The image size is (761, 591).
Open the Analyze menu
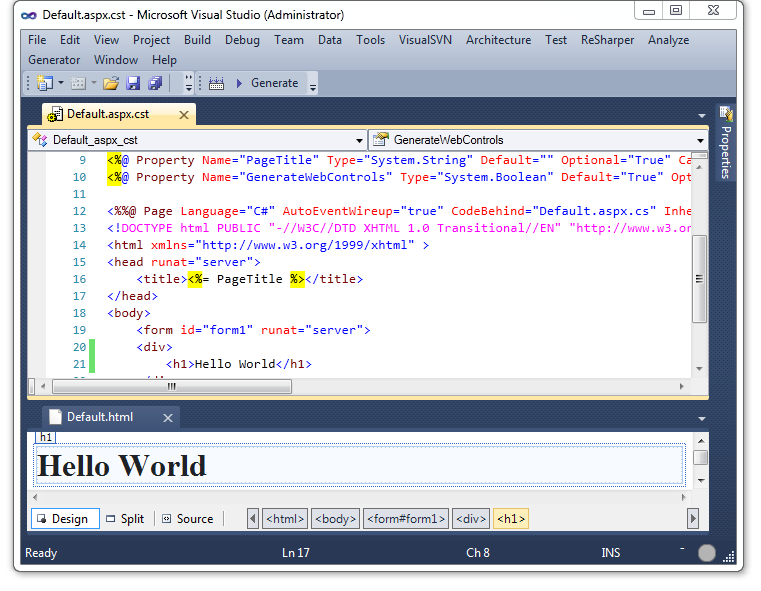pos(668,40)
